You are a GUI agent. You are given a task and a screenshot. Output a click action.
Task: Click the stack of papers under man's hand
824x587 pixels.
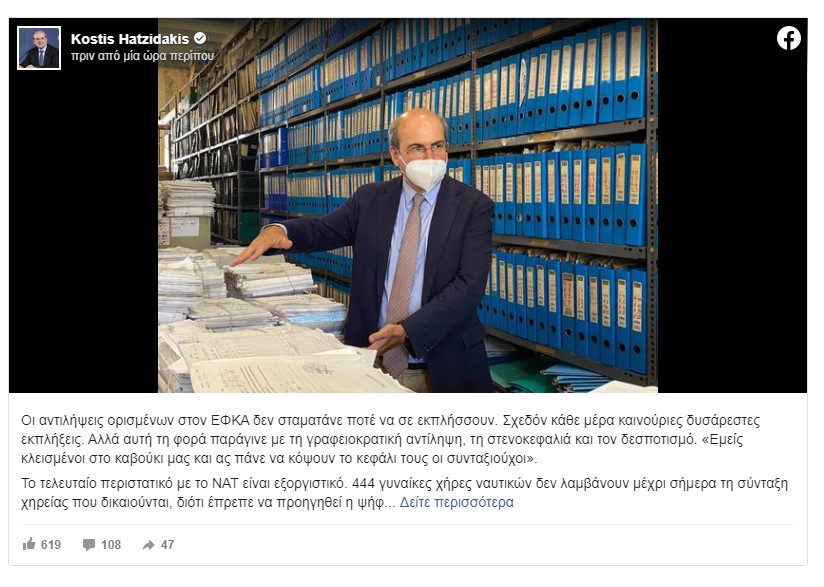pos(269,279)
